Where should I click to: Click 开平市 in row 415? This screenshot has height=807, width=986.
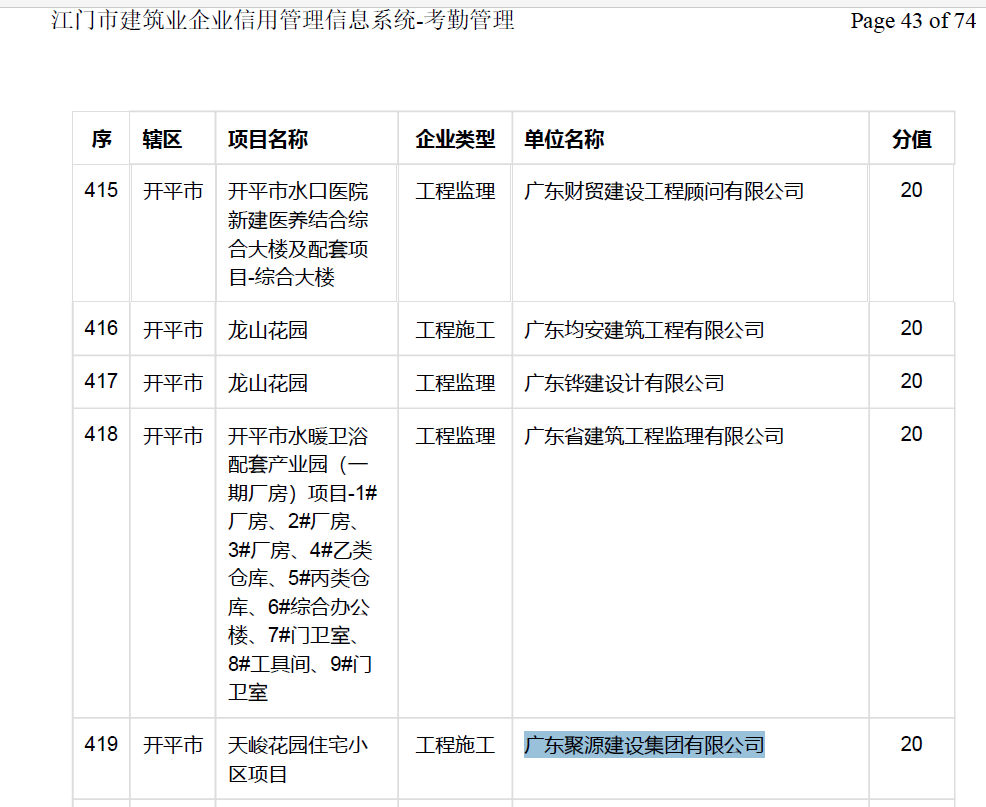click(173, 191)
